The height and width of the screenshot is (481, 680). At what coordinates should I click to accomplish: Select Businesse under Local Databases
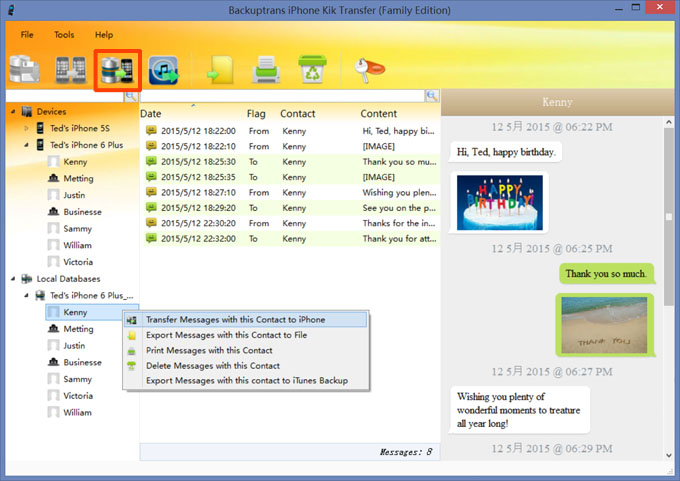point(82,362)
